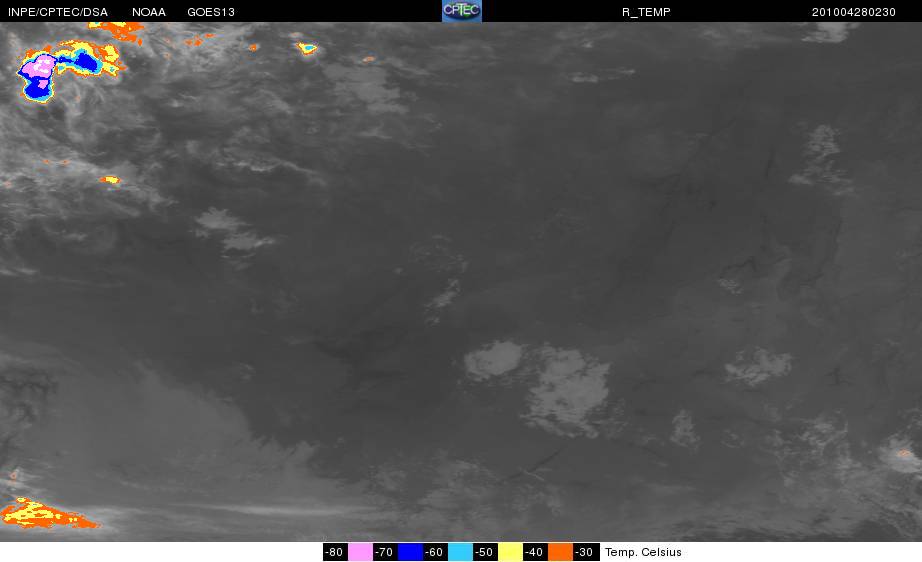This screenshot has width=922, height=562.
Task: Click the -60 legend value
Action: tap(435, 552)
